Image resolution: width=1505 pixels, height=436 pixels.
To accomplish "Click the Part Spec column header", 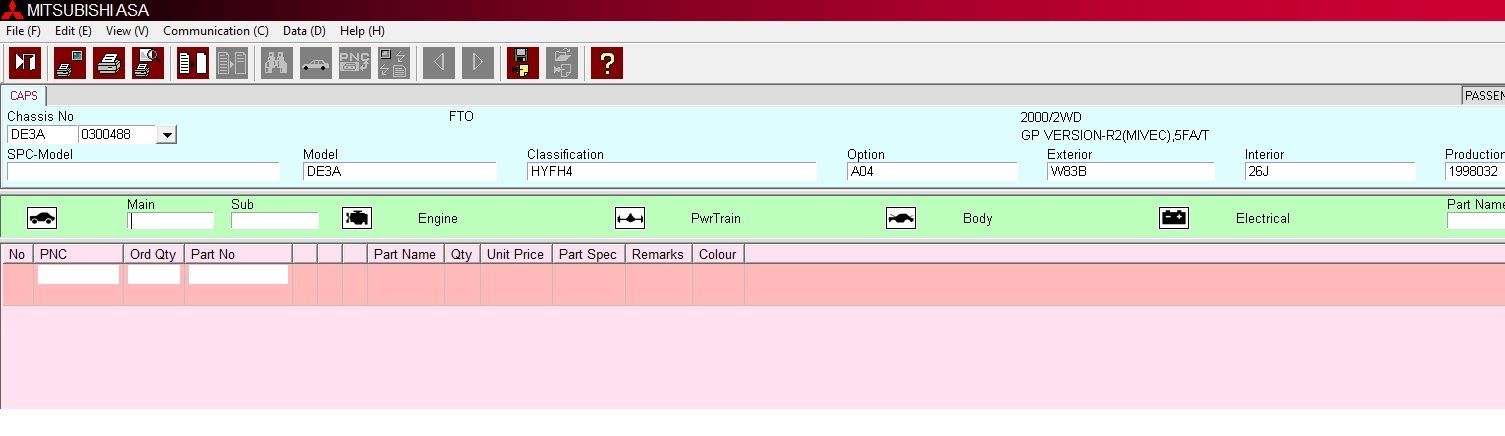I will pyautogui.click(x=589, y=254).
